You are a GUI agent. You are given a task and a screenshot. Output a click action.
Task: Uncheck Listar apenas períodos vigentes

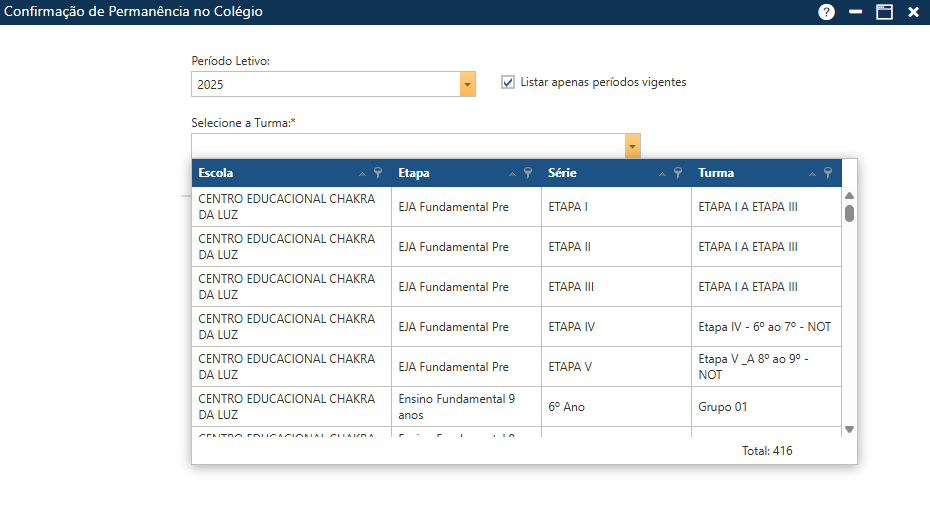coord(508,82)
